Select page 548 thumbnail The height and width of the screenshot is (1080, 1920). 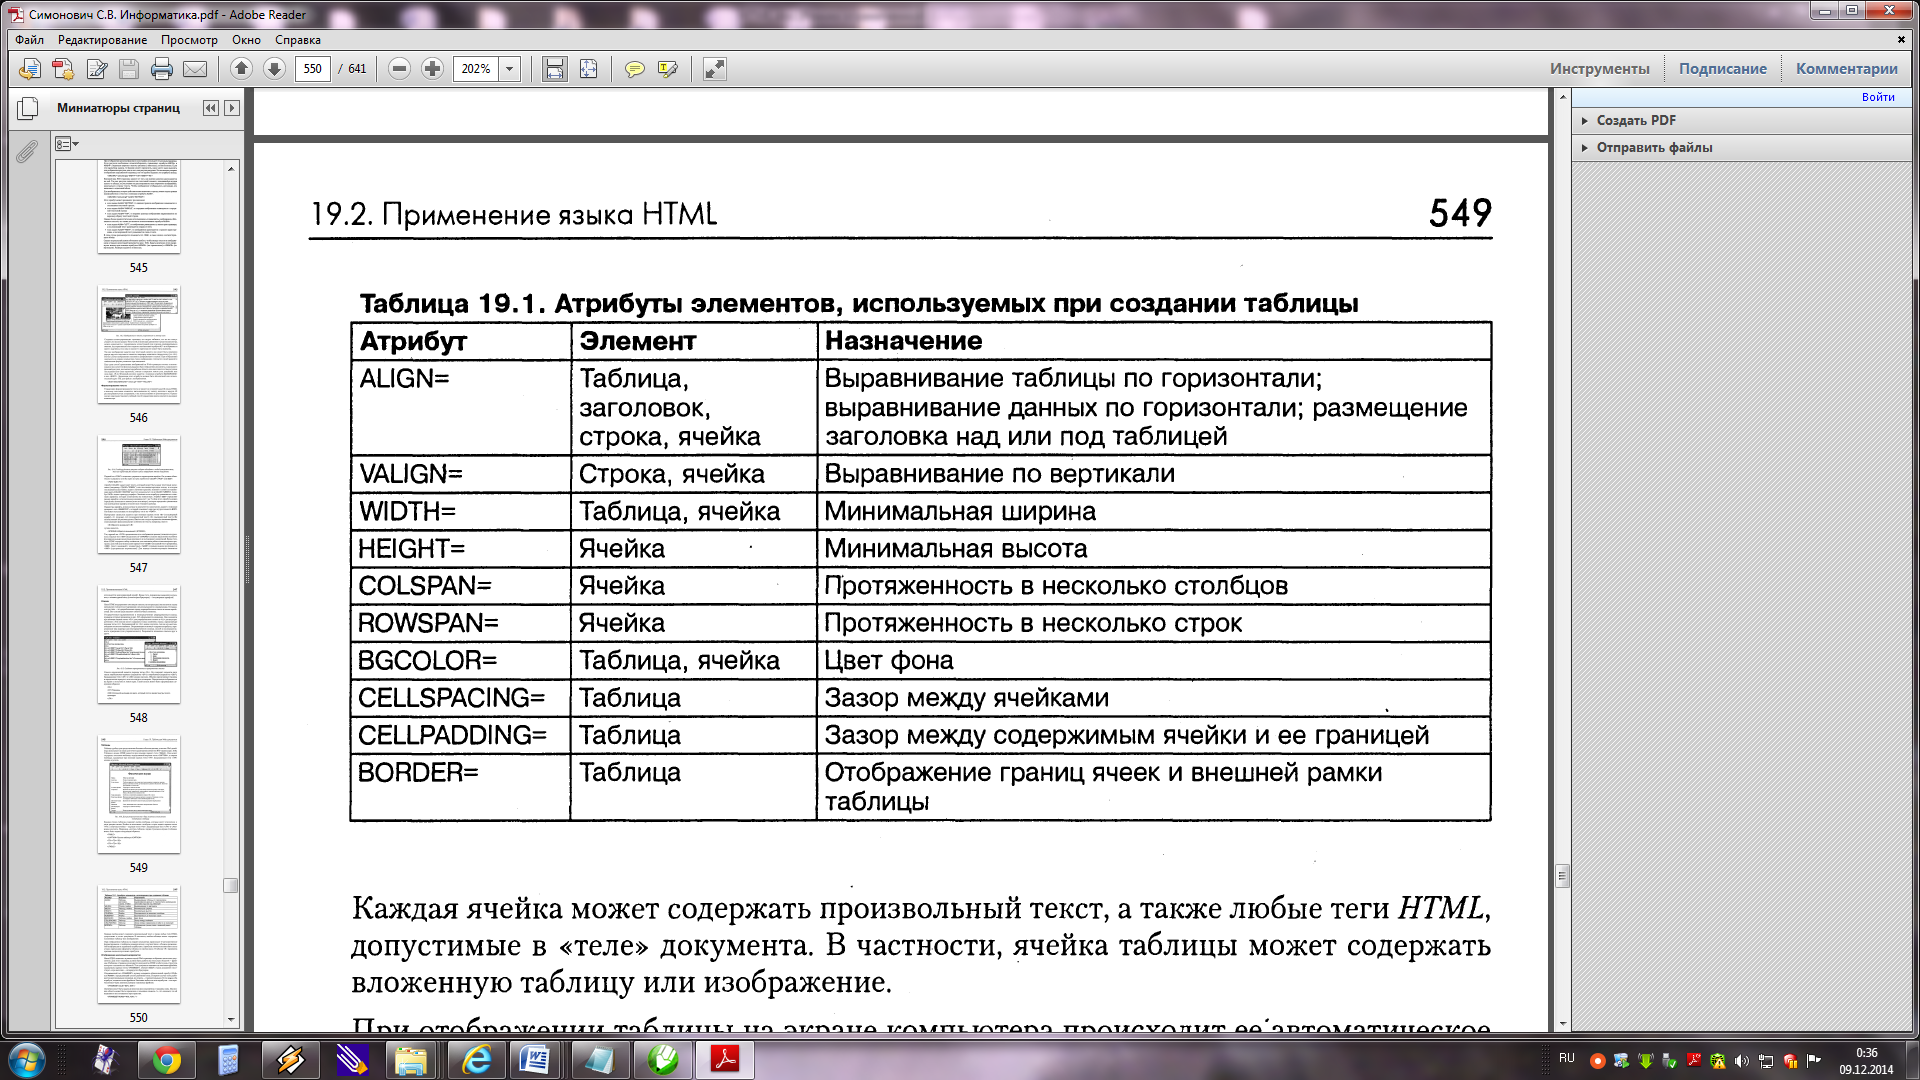139,644
